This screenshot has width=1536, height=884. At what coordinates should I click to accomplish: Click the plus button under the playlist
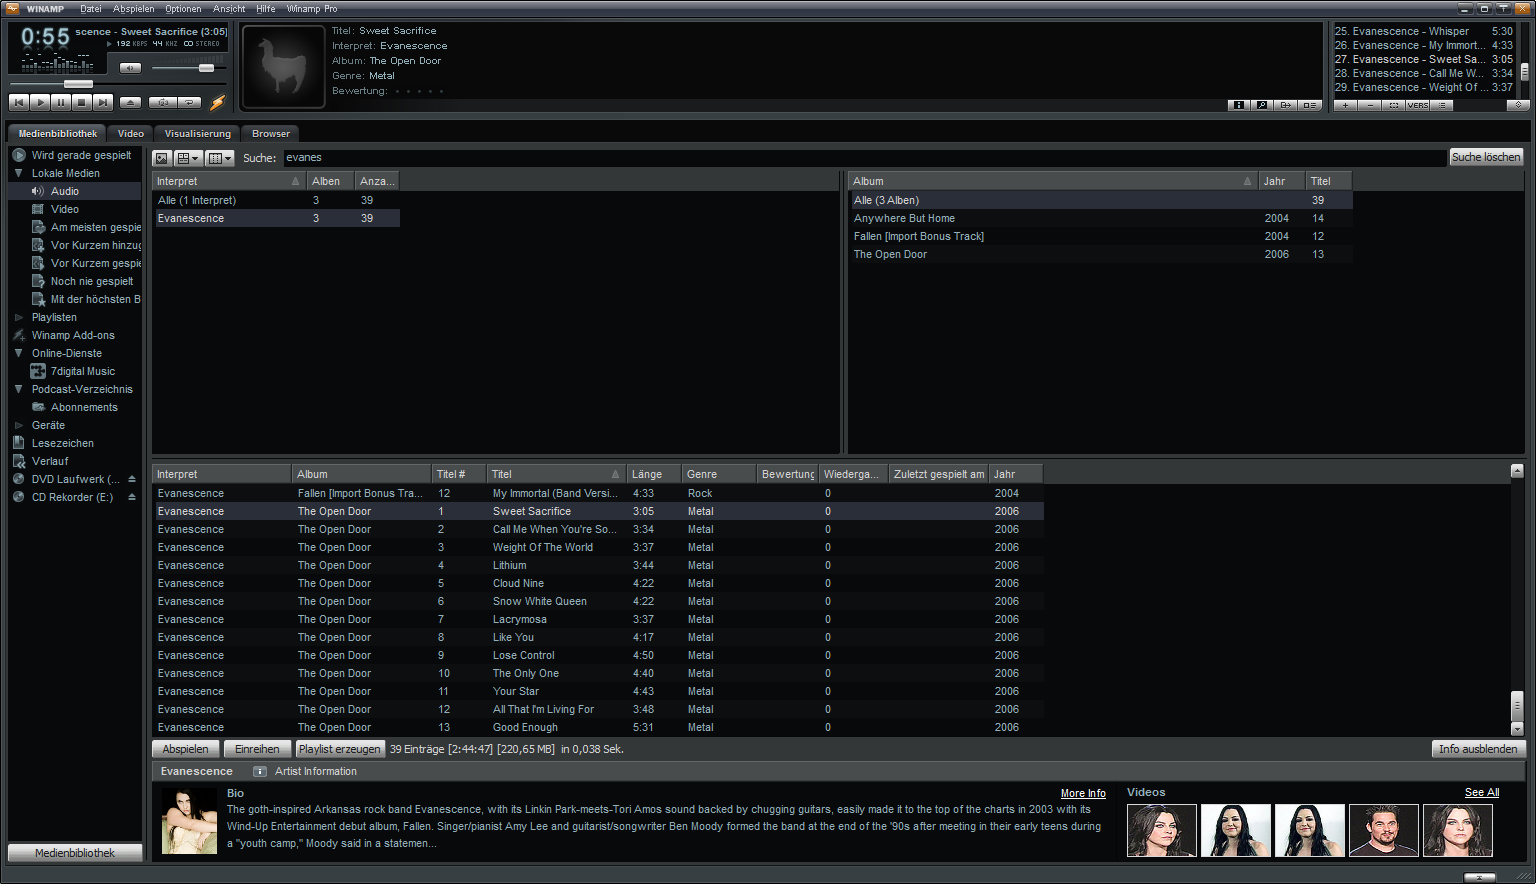pos(1346,105)
